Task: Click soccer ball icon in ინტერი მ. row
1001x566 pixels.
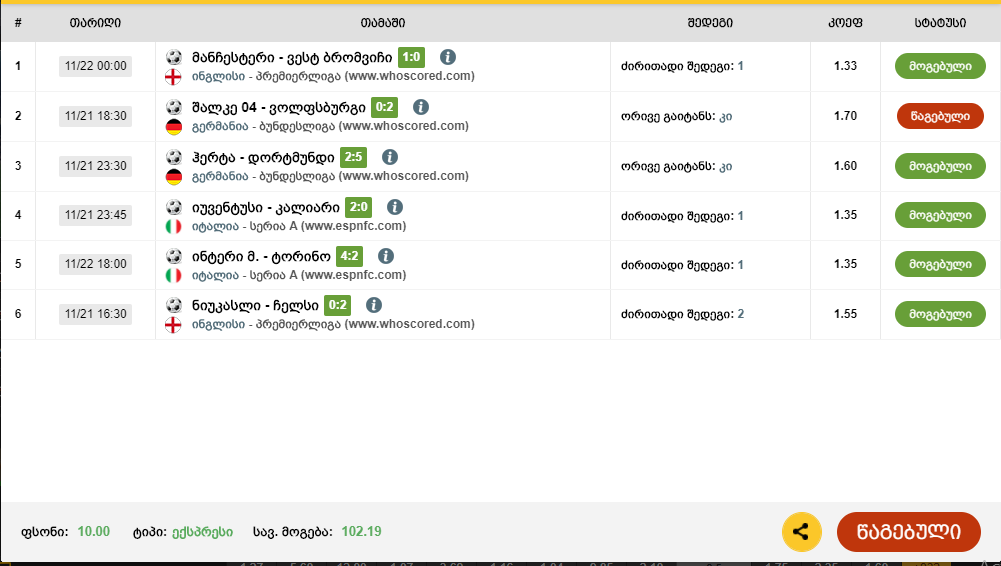Action: point(174,256)
